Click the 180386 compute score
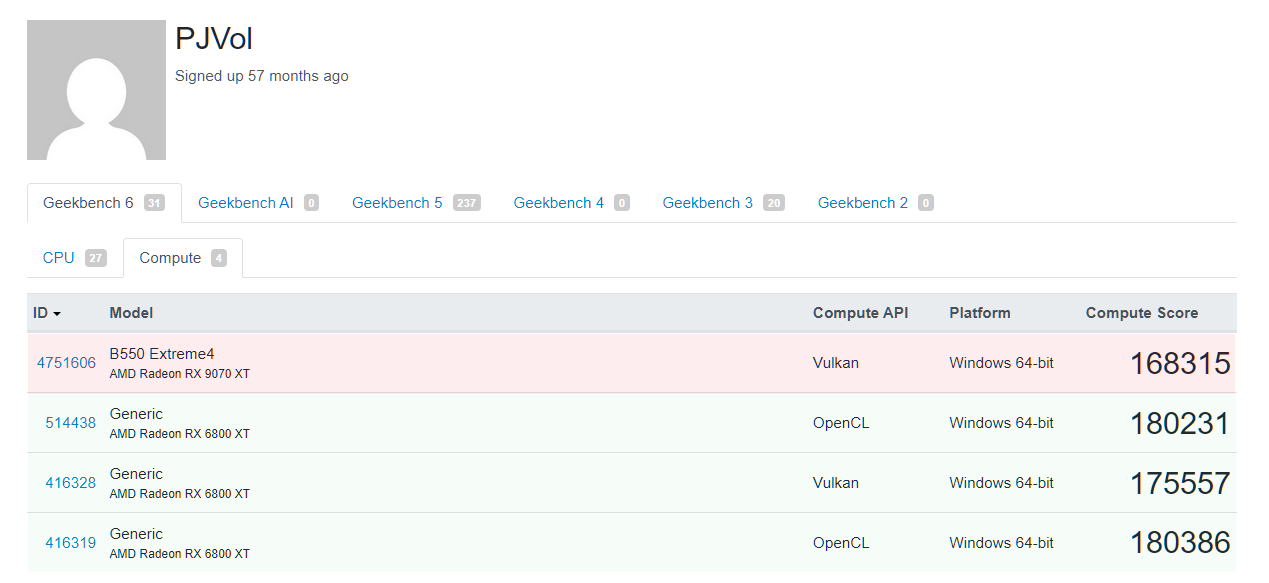1269x583 pixels. 1180,543
